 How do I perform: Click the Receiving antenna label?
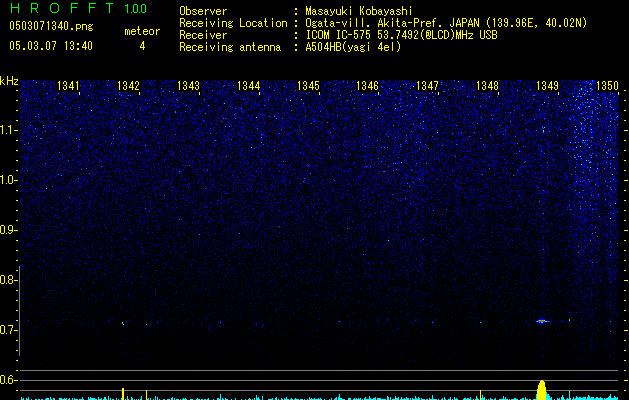coord(230,47)
